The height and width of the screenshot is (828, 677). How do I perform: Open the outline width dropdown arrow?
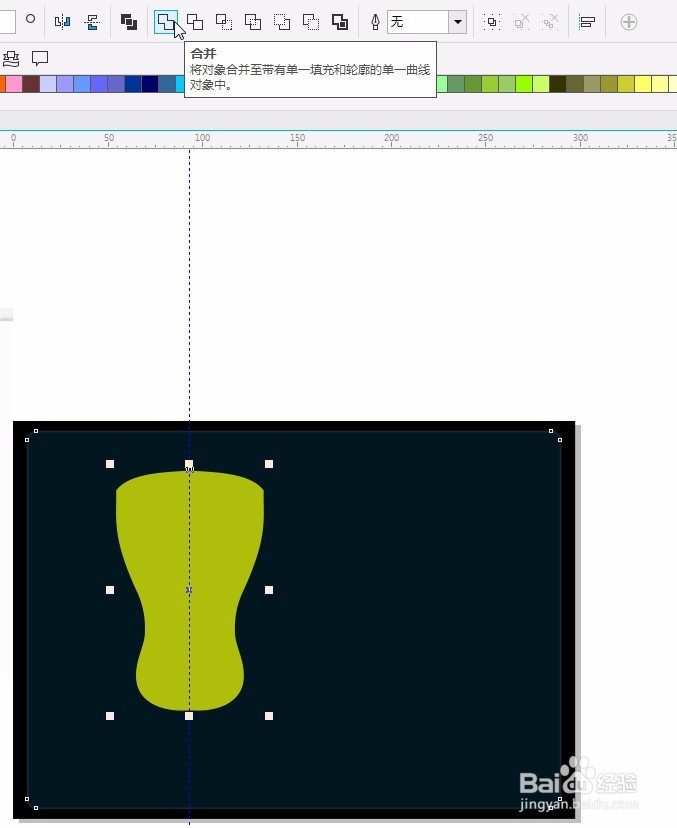pos(457,22)
